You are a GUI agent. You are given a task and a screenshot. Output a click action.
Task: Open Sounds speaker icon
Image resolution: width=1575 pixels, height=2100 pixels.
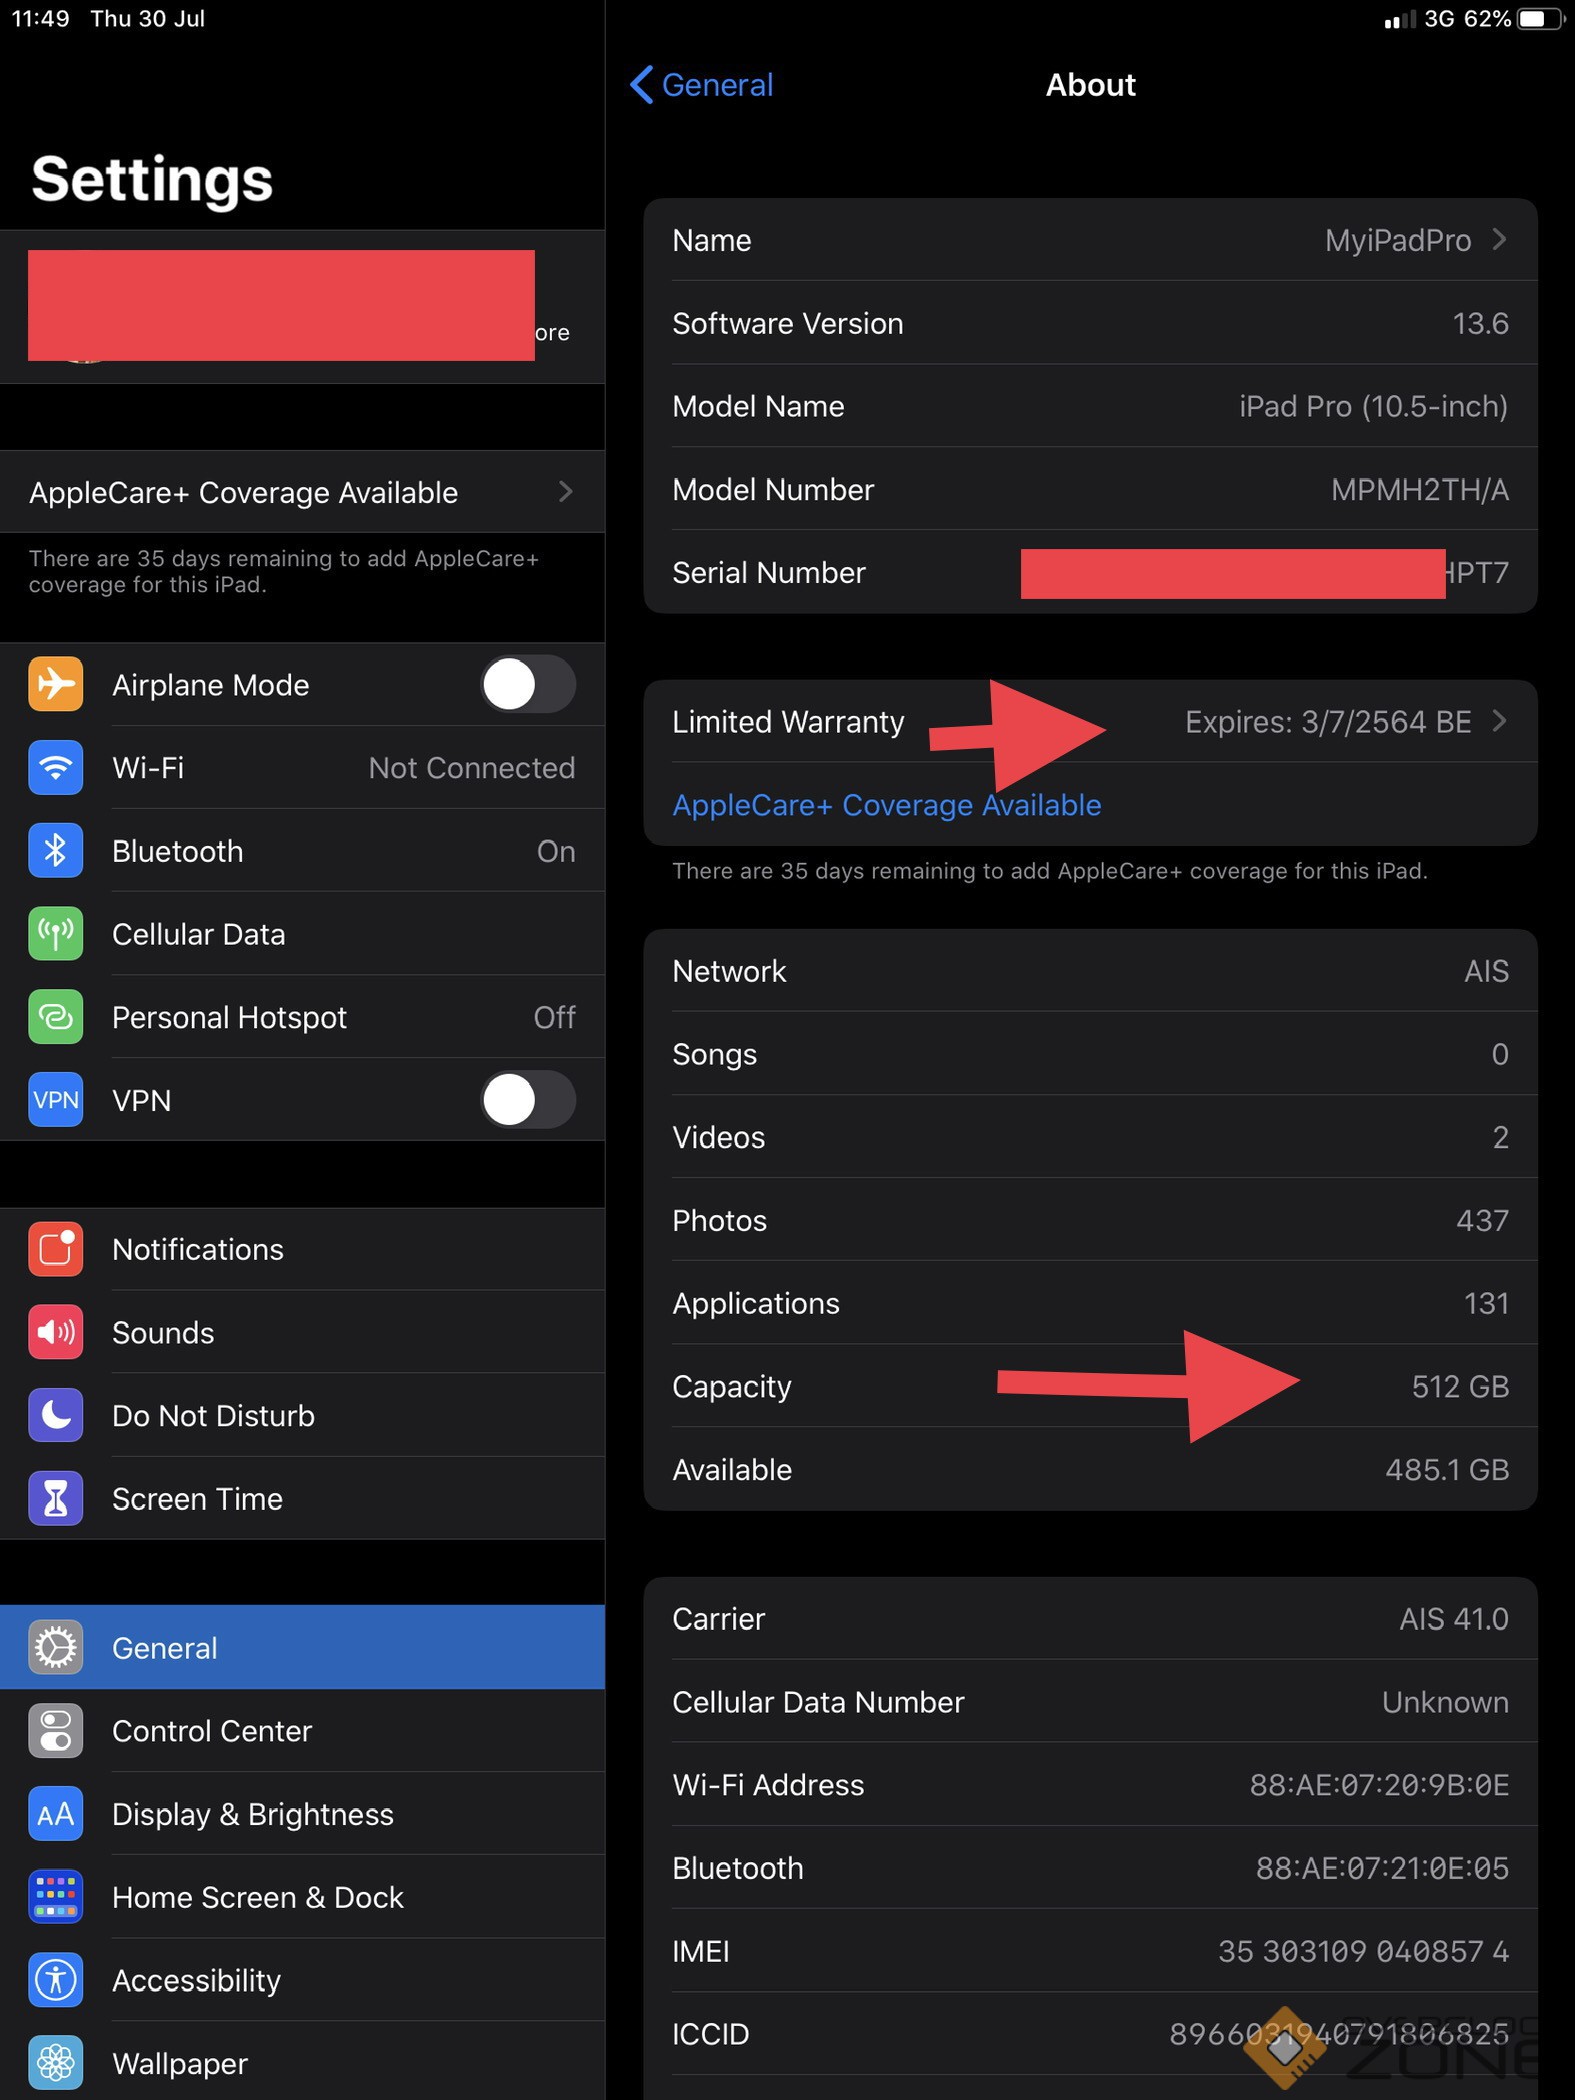(56, 1332)
